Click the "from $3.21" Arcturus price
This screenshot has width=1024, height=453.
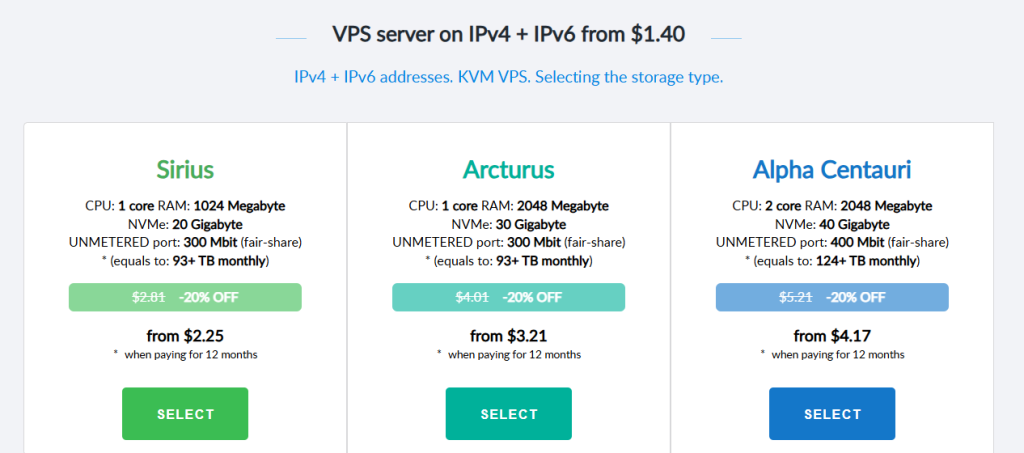click(508, 336)
